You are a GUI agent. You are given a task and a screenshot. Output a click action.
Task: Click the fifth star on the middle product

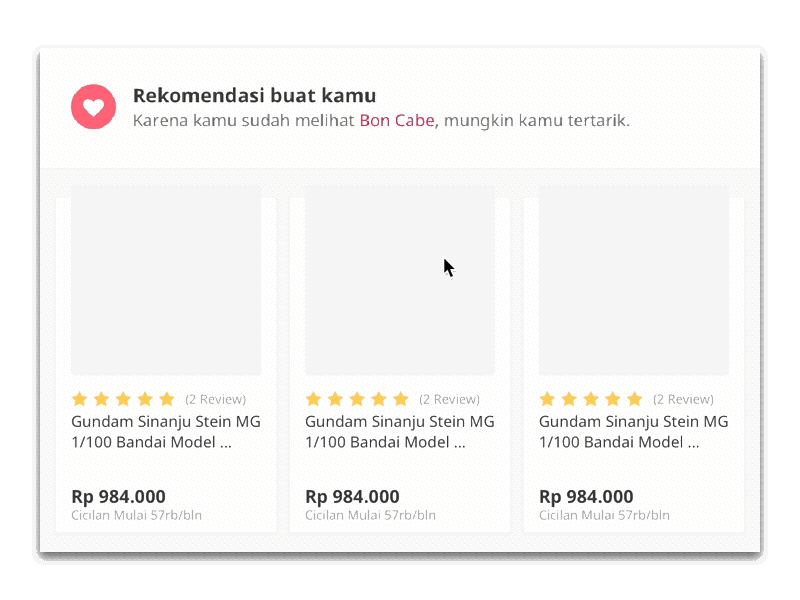(402, 398)
